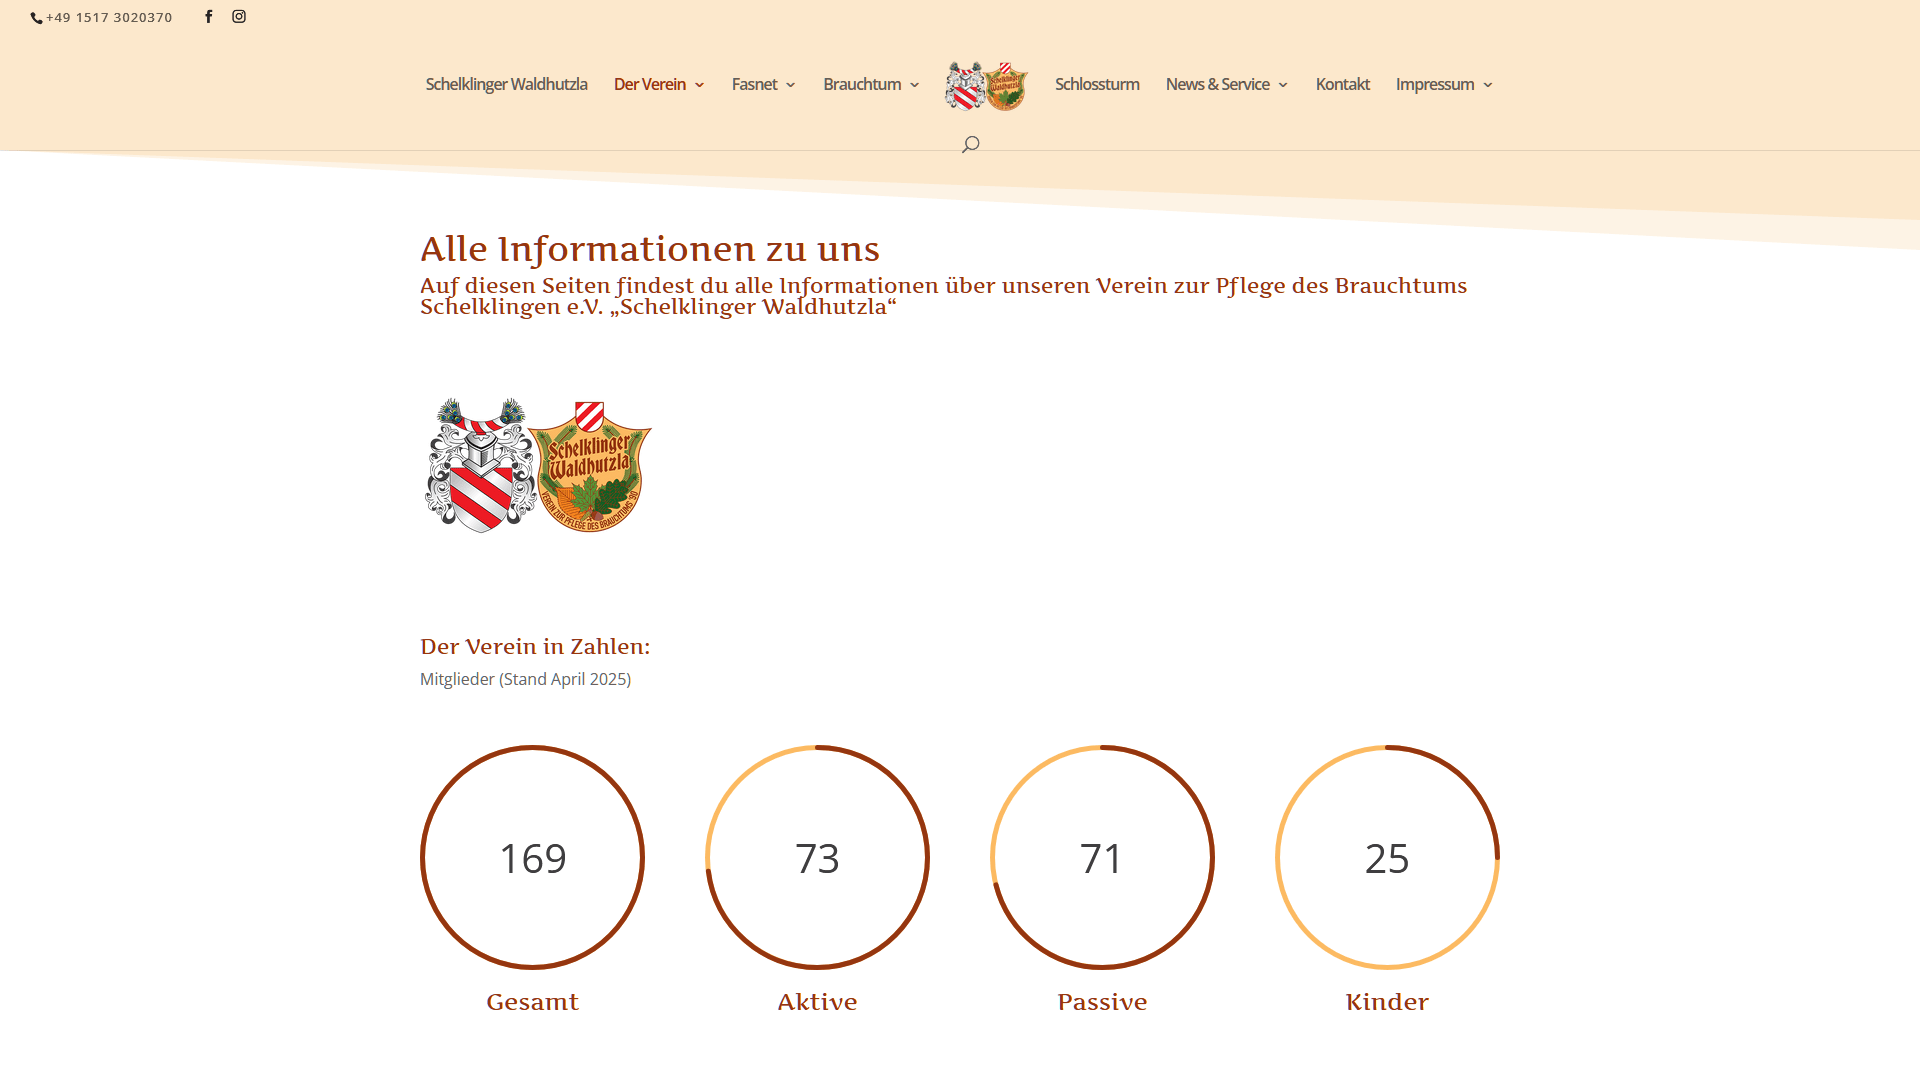Screen dimensions: 1920x1080
Task: Click the Gesamt 169 circle counter
Action: [532, 857]
